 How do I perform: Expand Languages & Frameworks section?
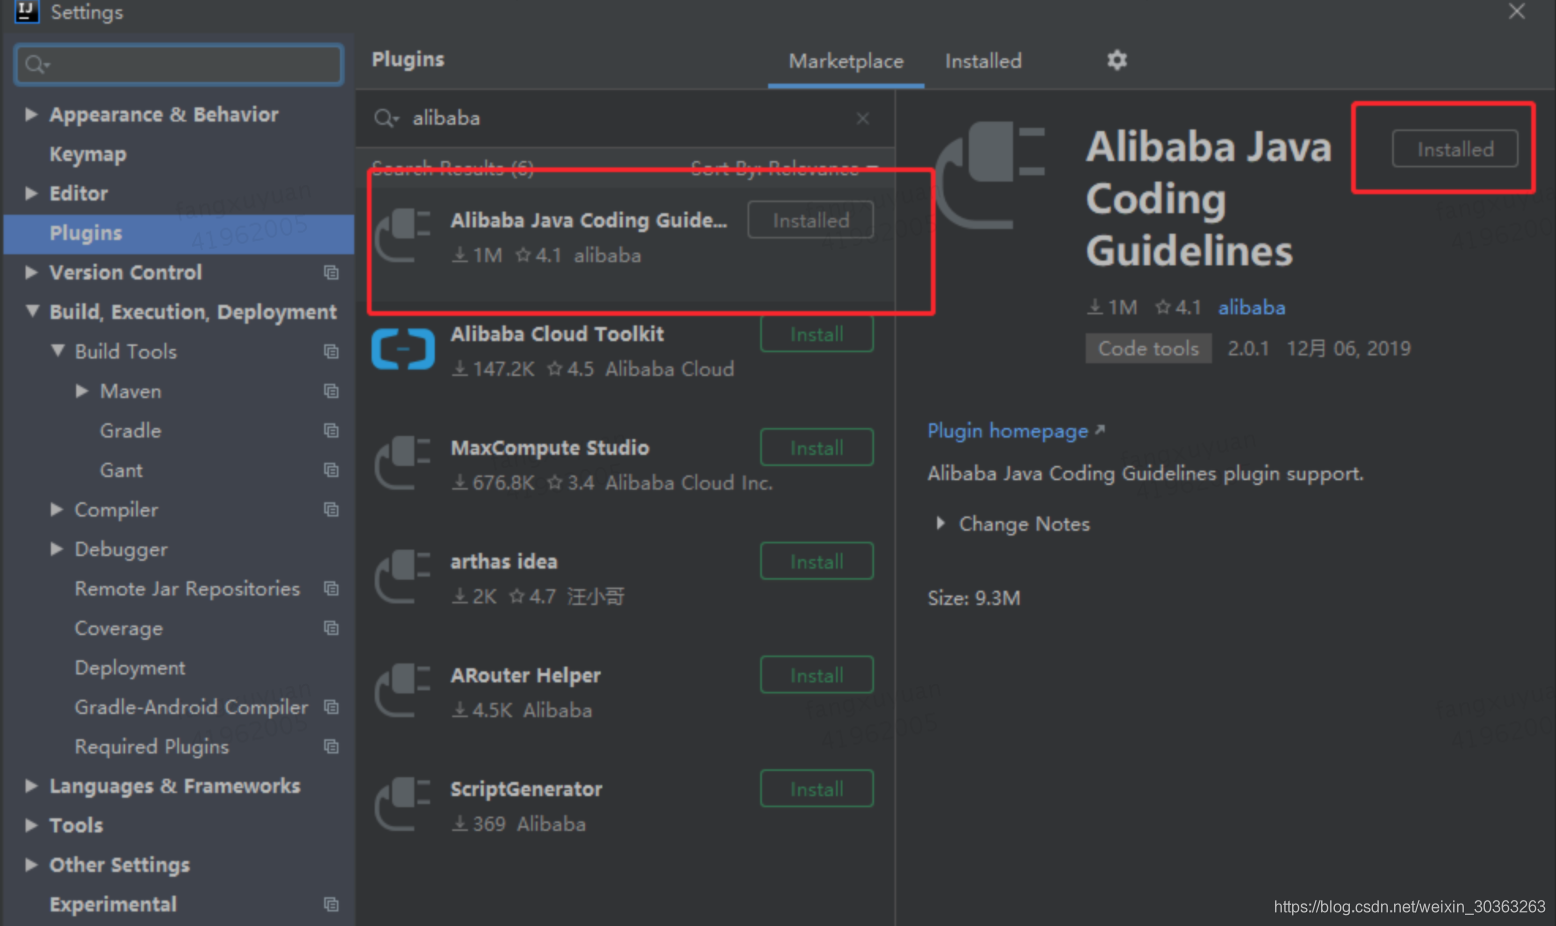[31, 786]
